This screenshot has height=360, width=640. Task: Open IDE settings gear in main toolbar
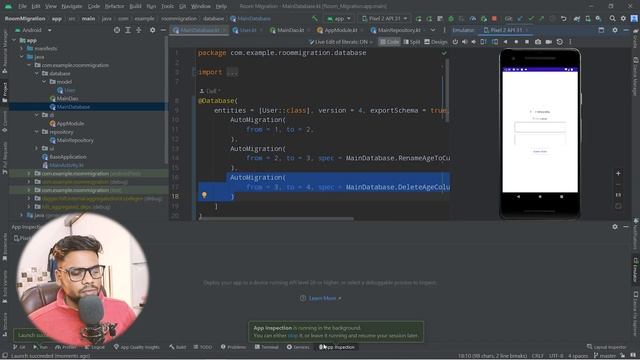tap(623, 18)
